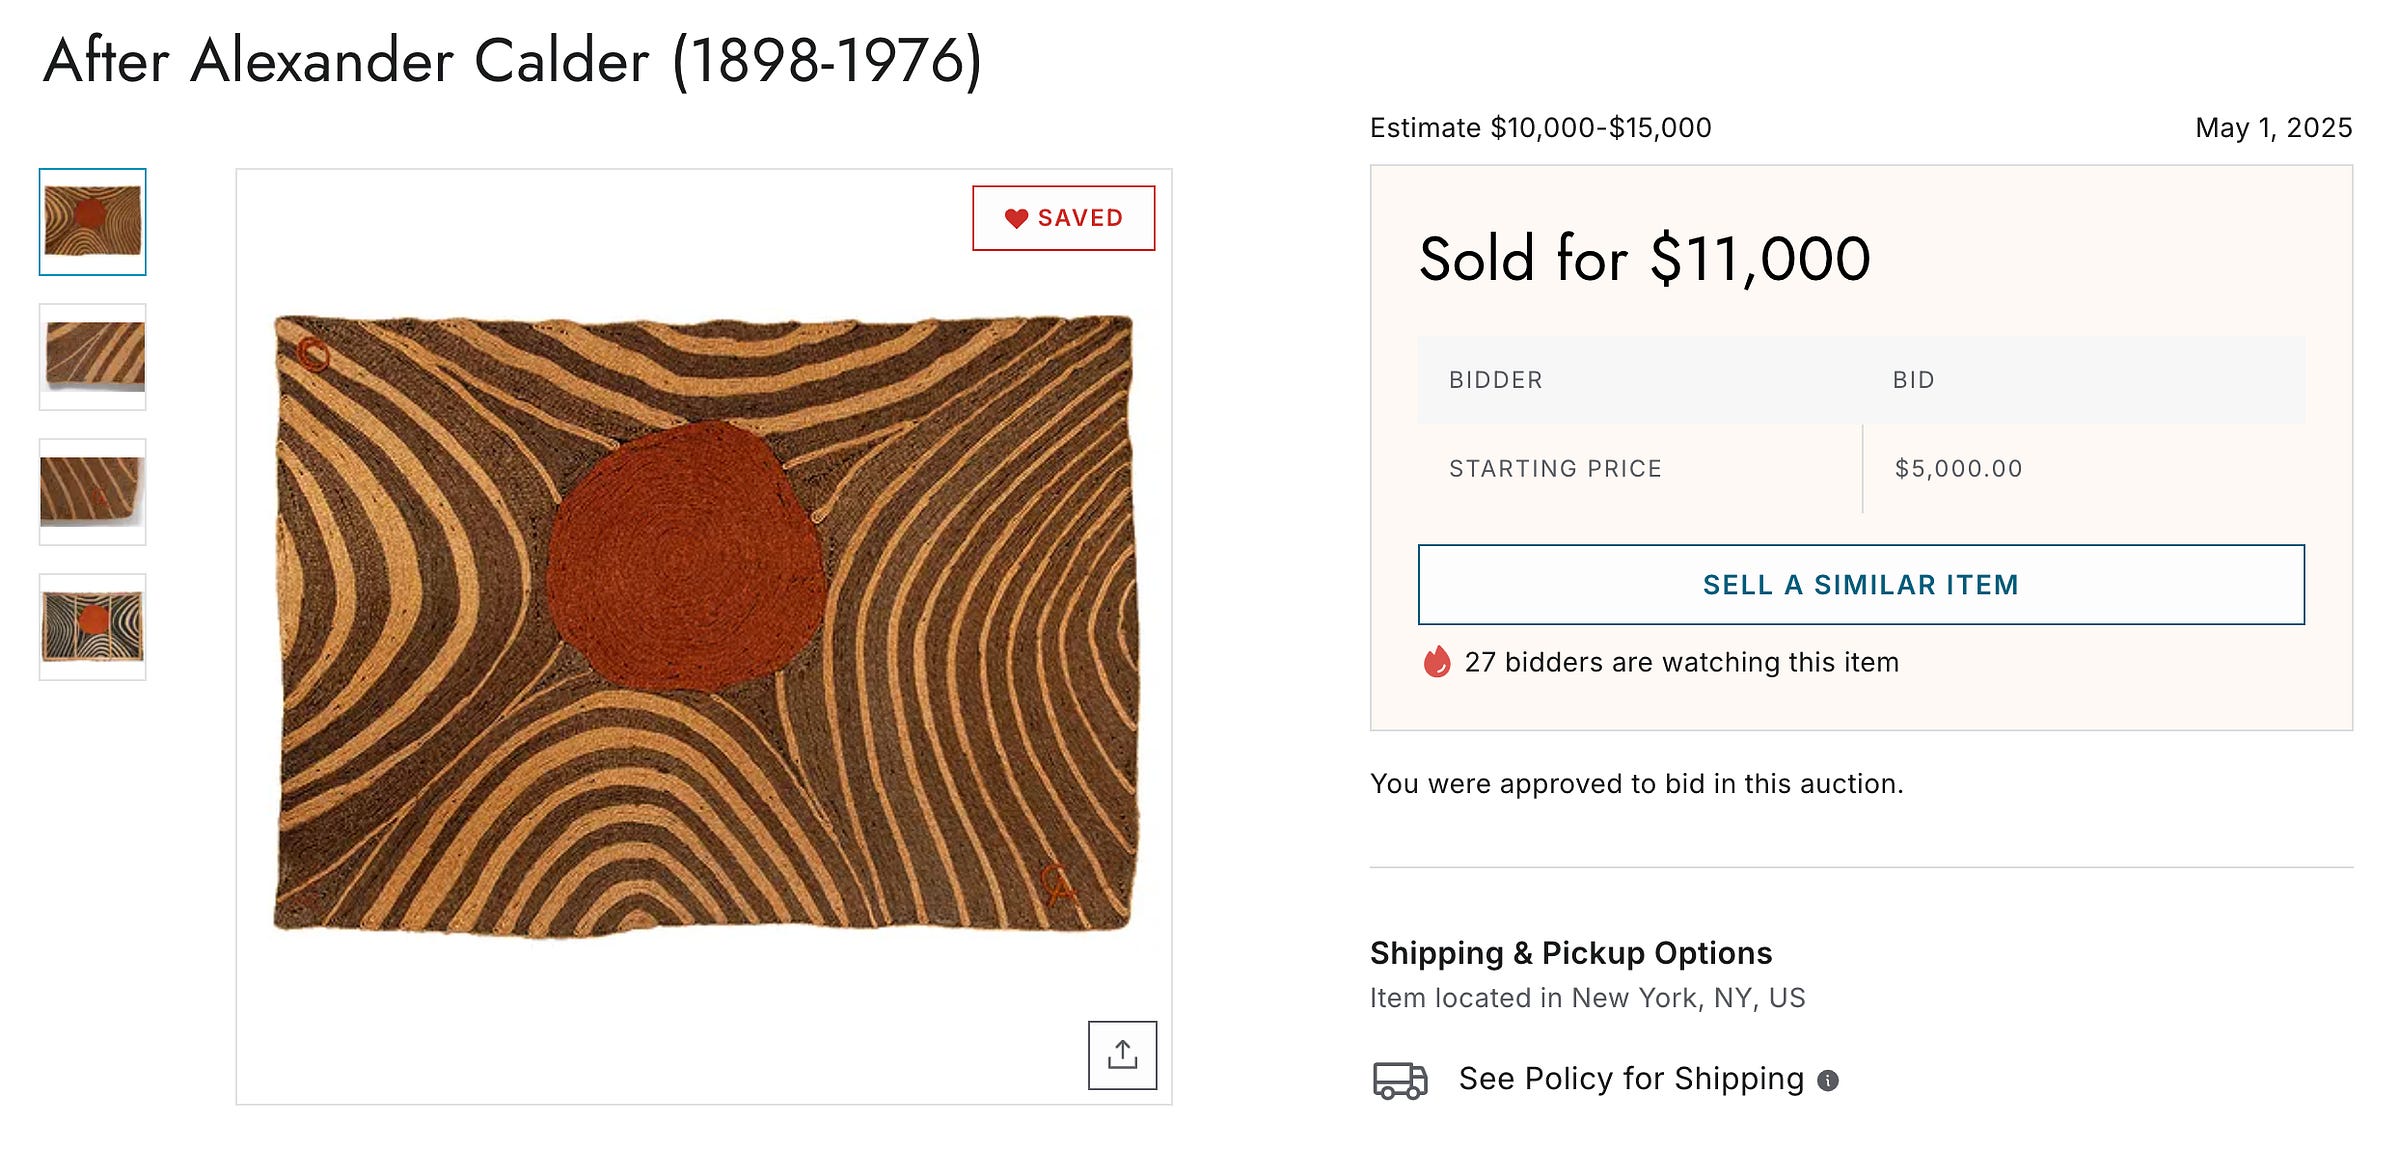The image size is (2400, 1154).
Task: Click the flame icon by bidders watching
Action: (1437, 662)
